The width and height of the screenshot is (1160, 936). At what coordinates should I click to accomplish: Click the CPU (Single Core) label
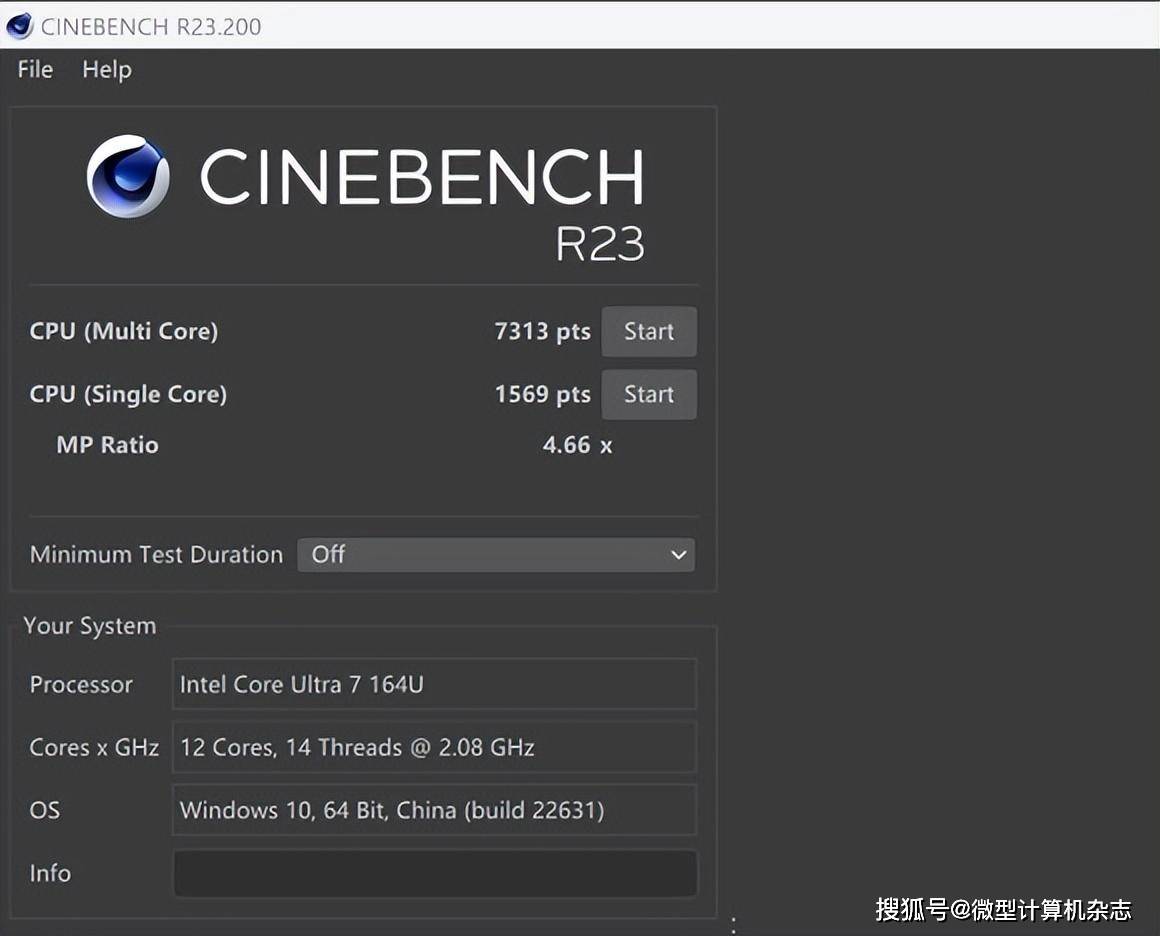coord(128,394)
